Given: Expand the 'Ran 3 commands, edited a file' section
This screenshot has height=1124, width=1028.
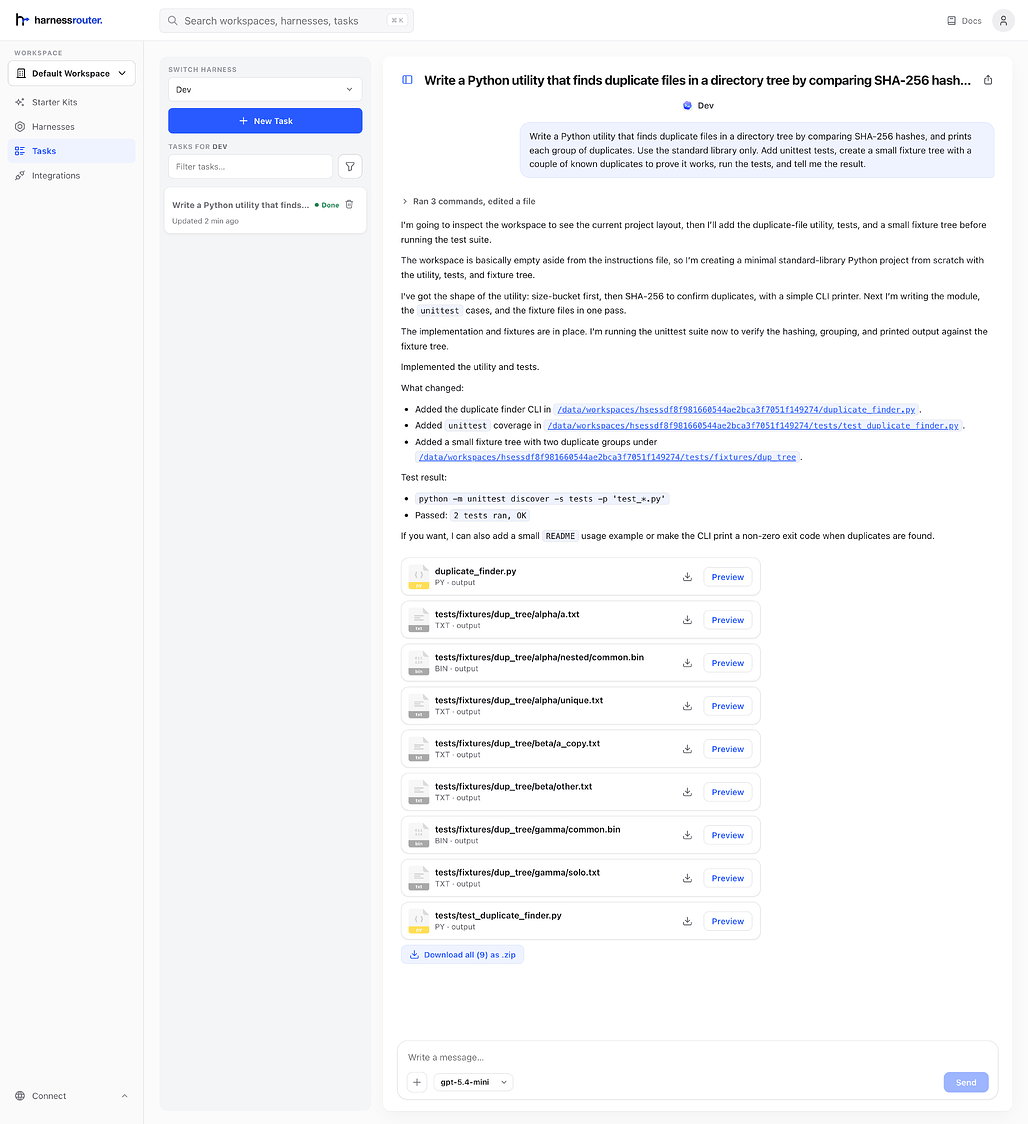Looking at the screenshot, I should (x=469, y=201).
